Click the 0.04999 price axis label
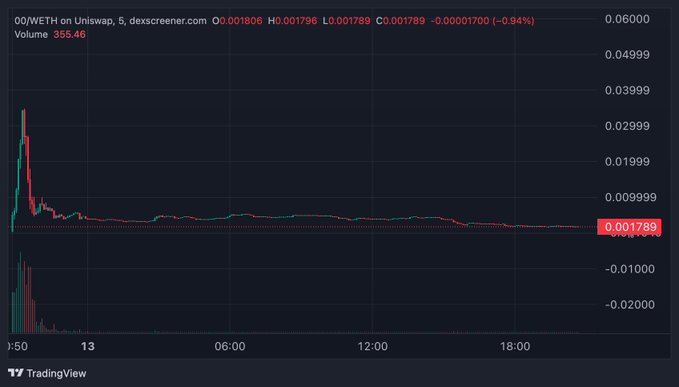Screen dimensions: 679x387 [627, 55]
